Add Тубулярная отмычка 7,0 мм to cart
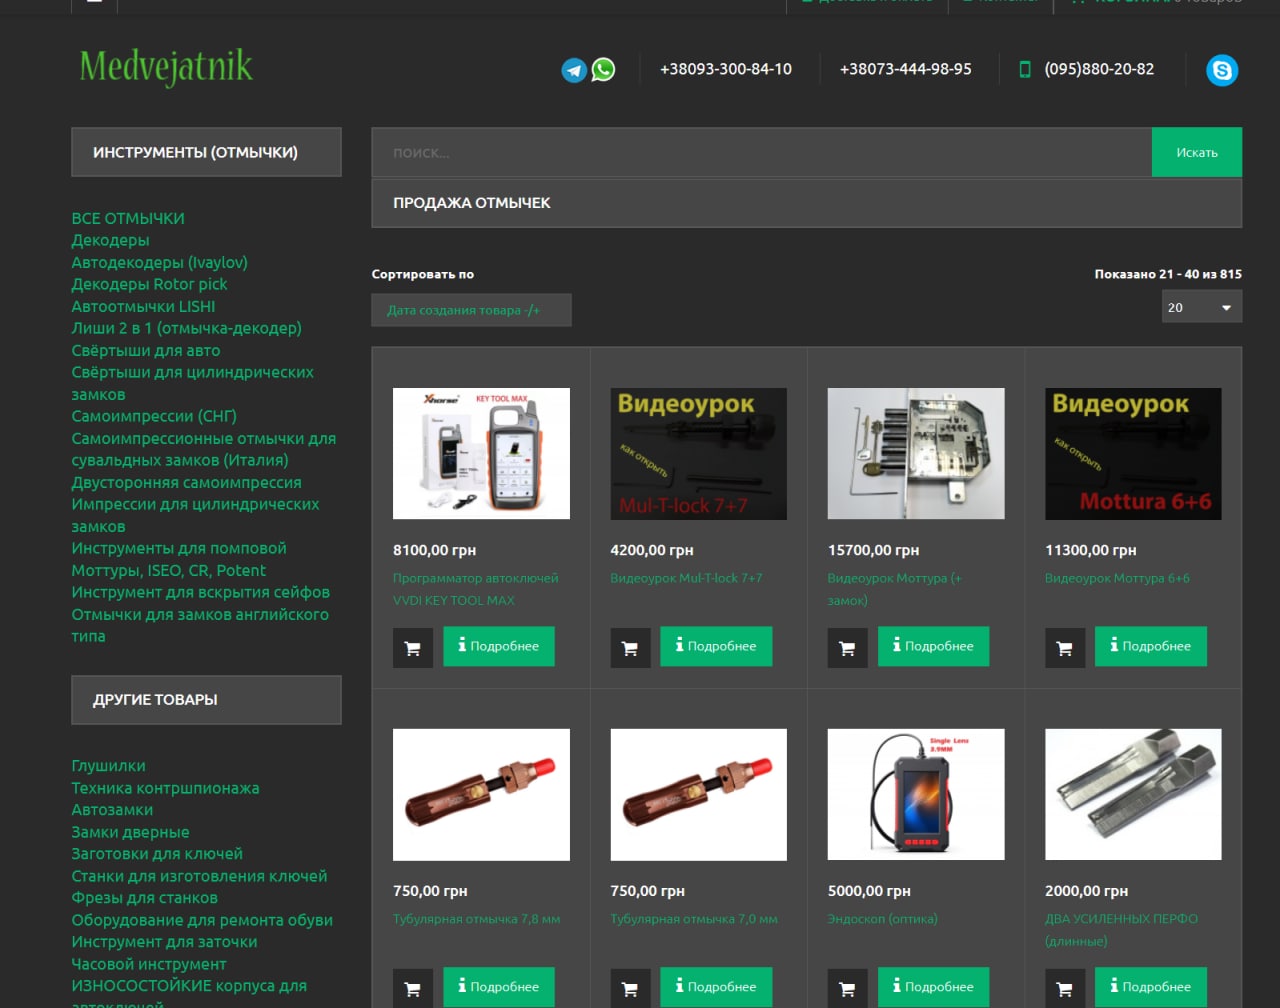The width and height of the screenshot is (1280, 1008). tap(630, 988)
